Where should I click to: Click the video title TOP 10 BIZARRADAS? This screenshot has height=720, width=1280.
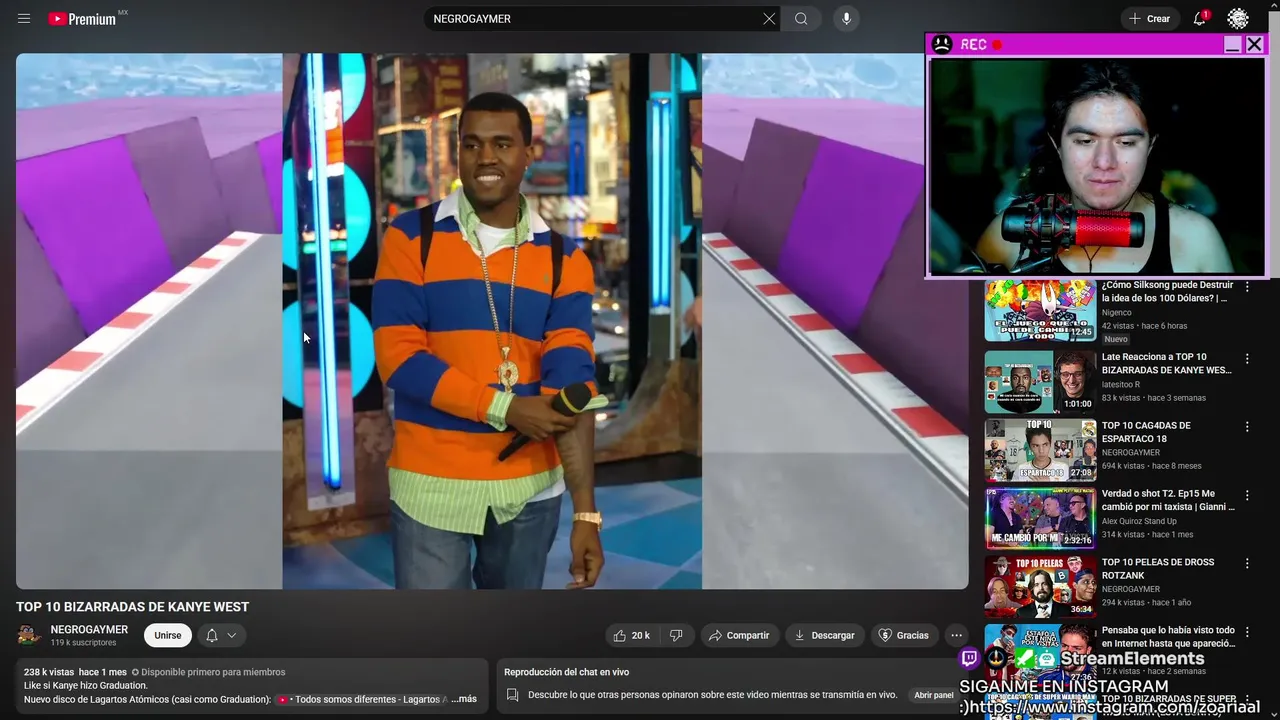point(132,607)
